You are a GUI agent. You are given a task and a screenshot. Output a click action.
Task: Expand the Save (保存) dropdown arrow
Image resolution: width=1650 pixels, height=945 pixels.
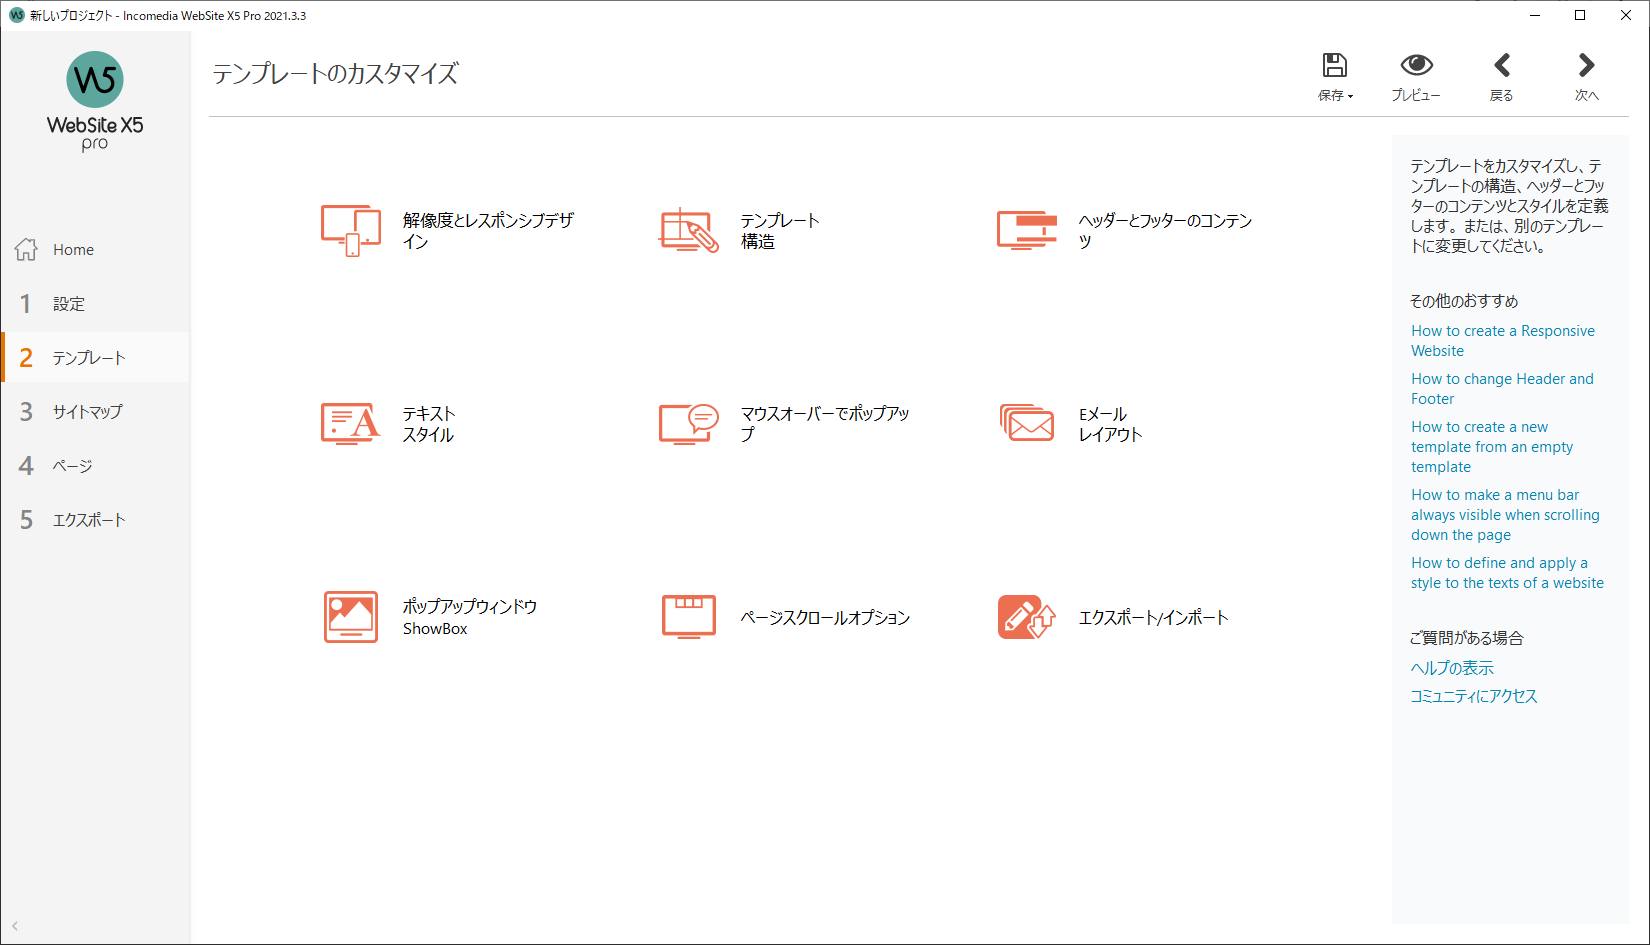click(x=1350, y=97)
